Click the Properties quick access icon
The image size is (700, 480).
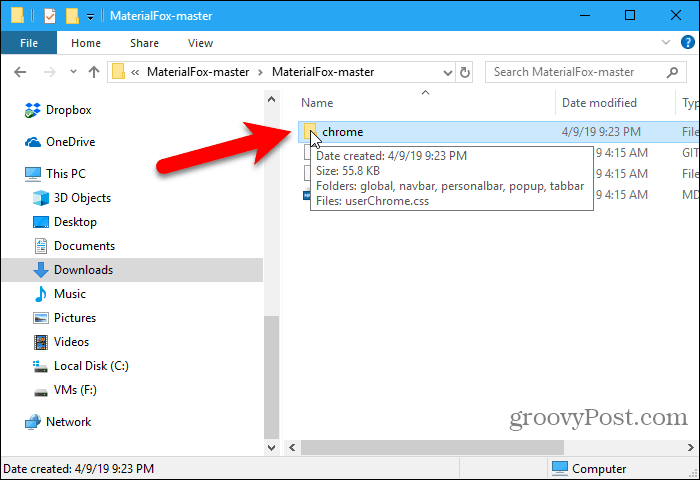[50, 16]
